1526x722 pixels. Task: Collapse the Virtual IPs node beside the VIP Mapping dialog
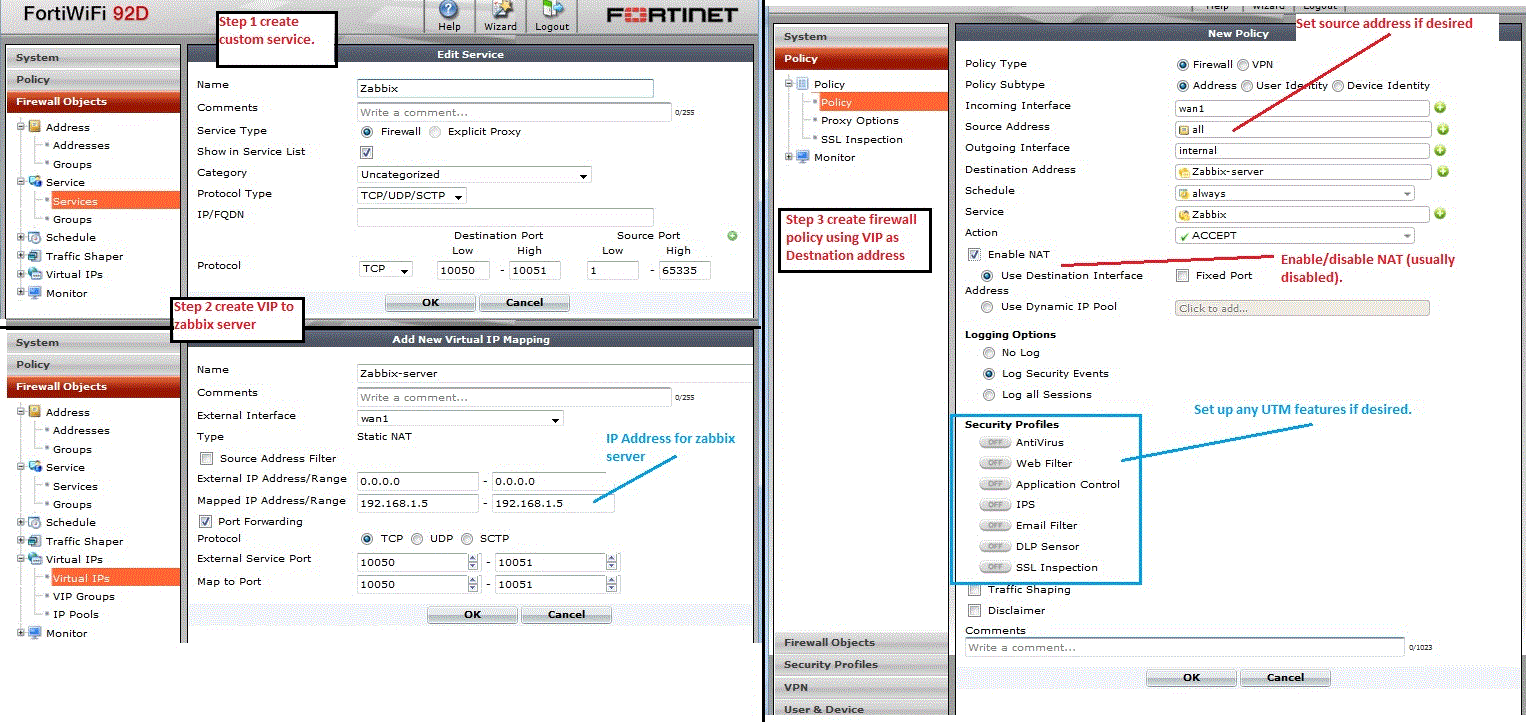point(22,559)
